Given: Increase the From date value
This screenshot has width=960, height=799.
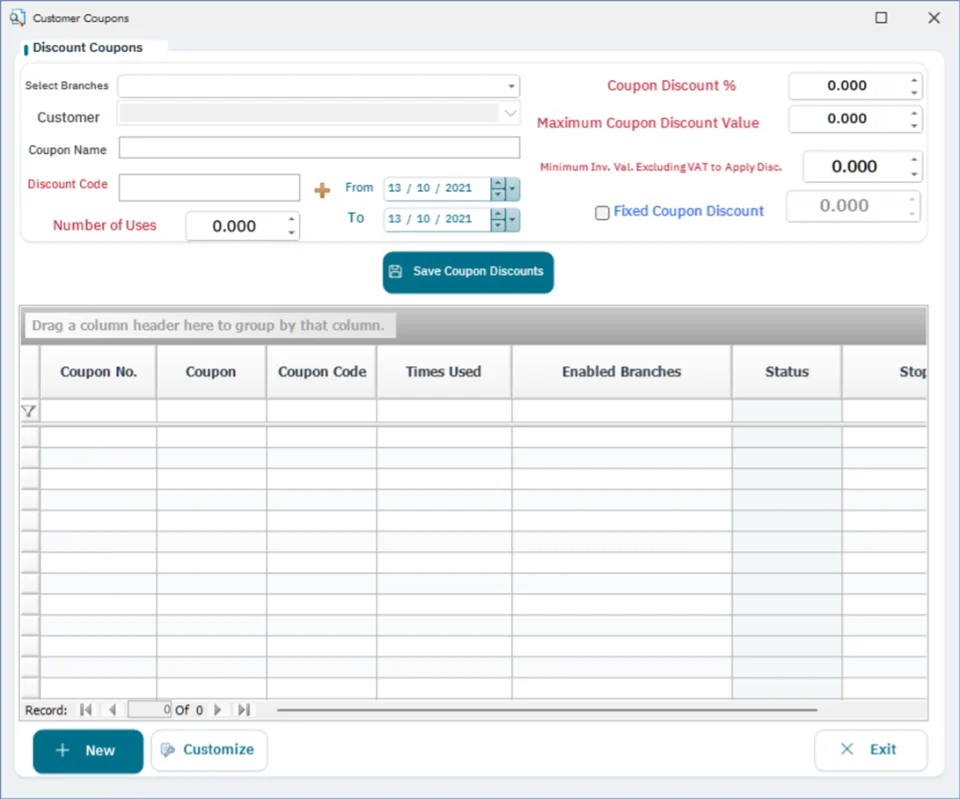Looking at the screenshot, I should pos(498,184).
